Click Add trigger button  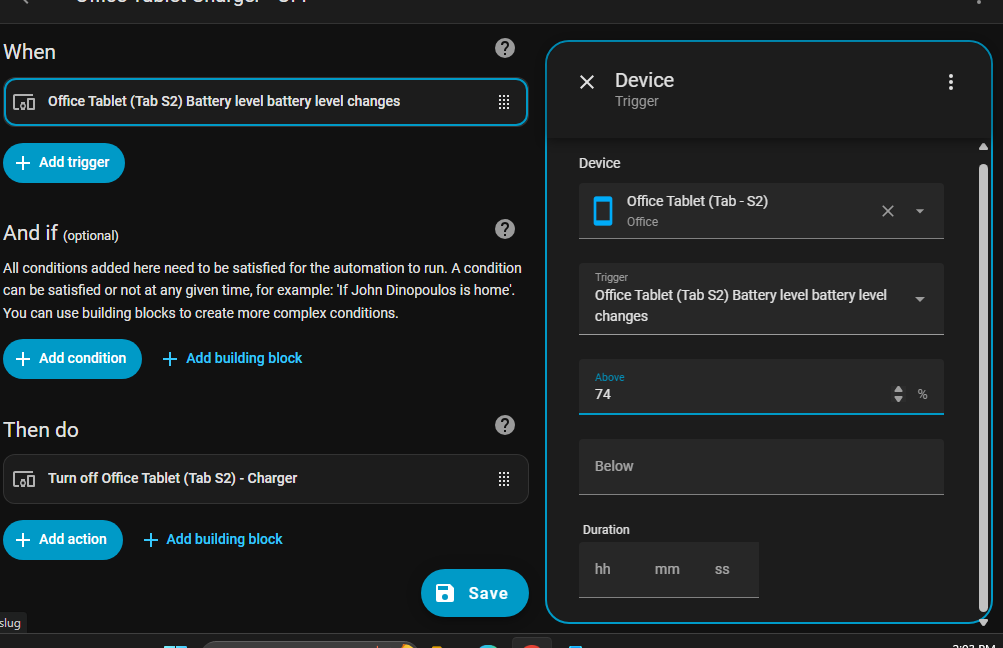coord(64,162)
